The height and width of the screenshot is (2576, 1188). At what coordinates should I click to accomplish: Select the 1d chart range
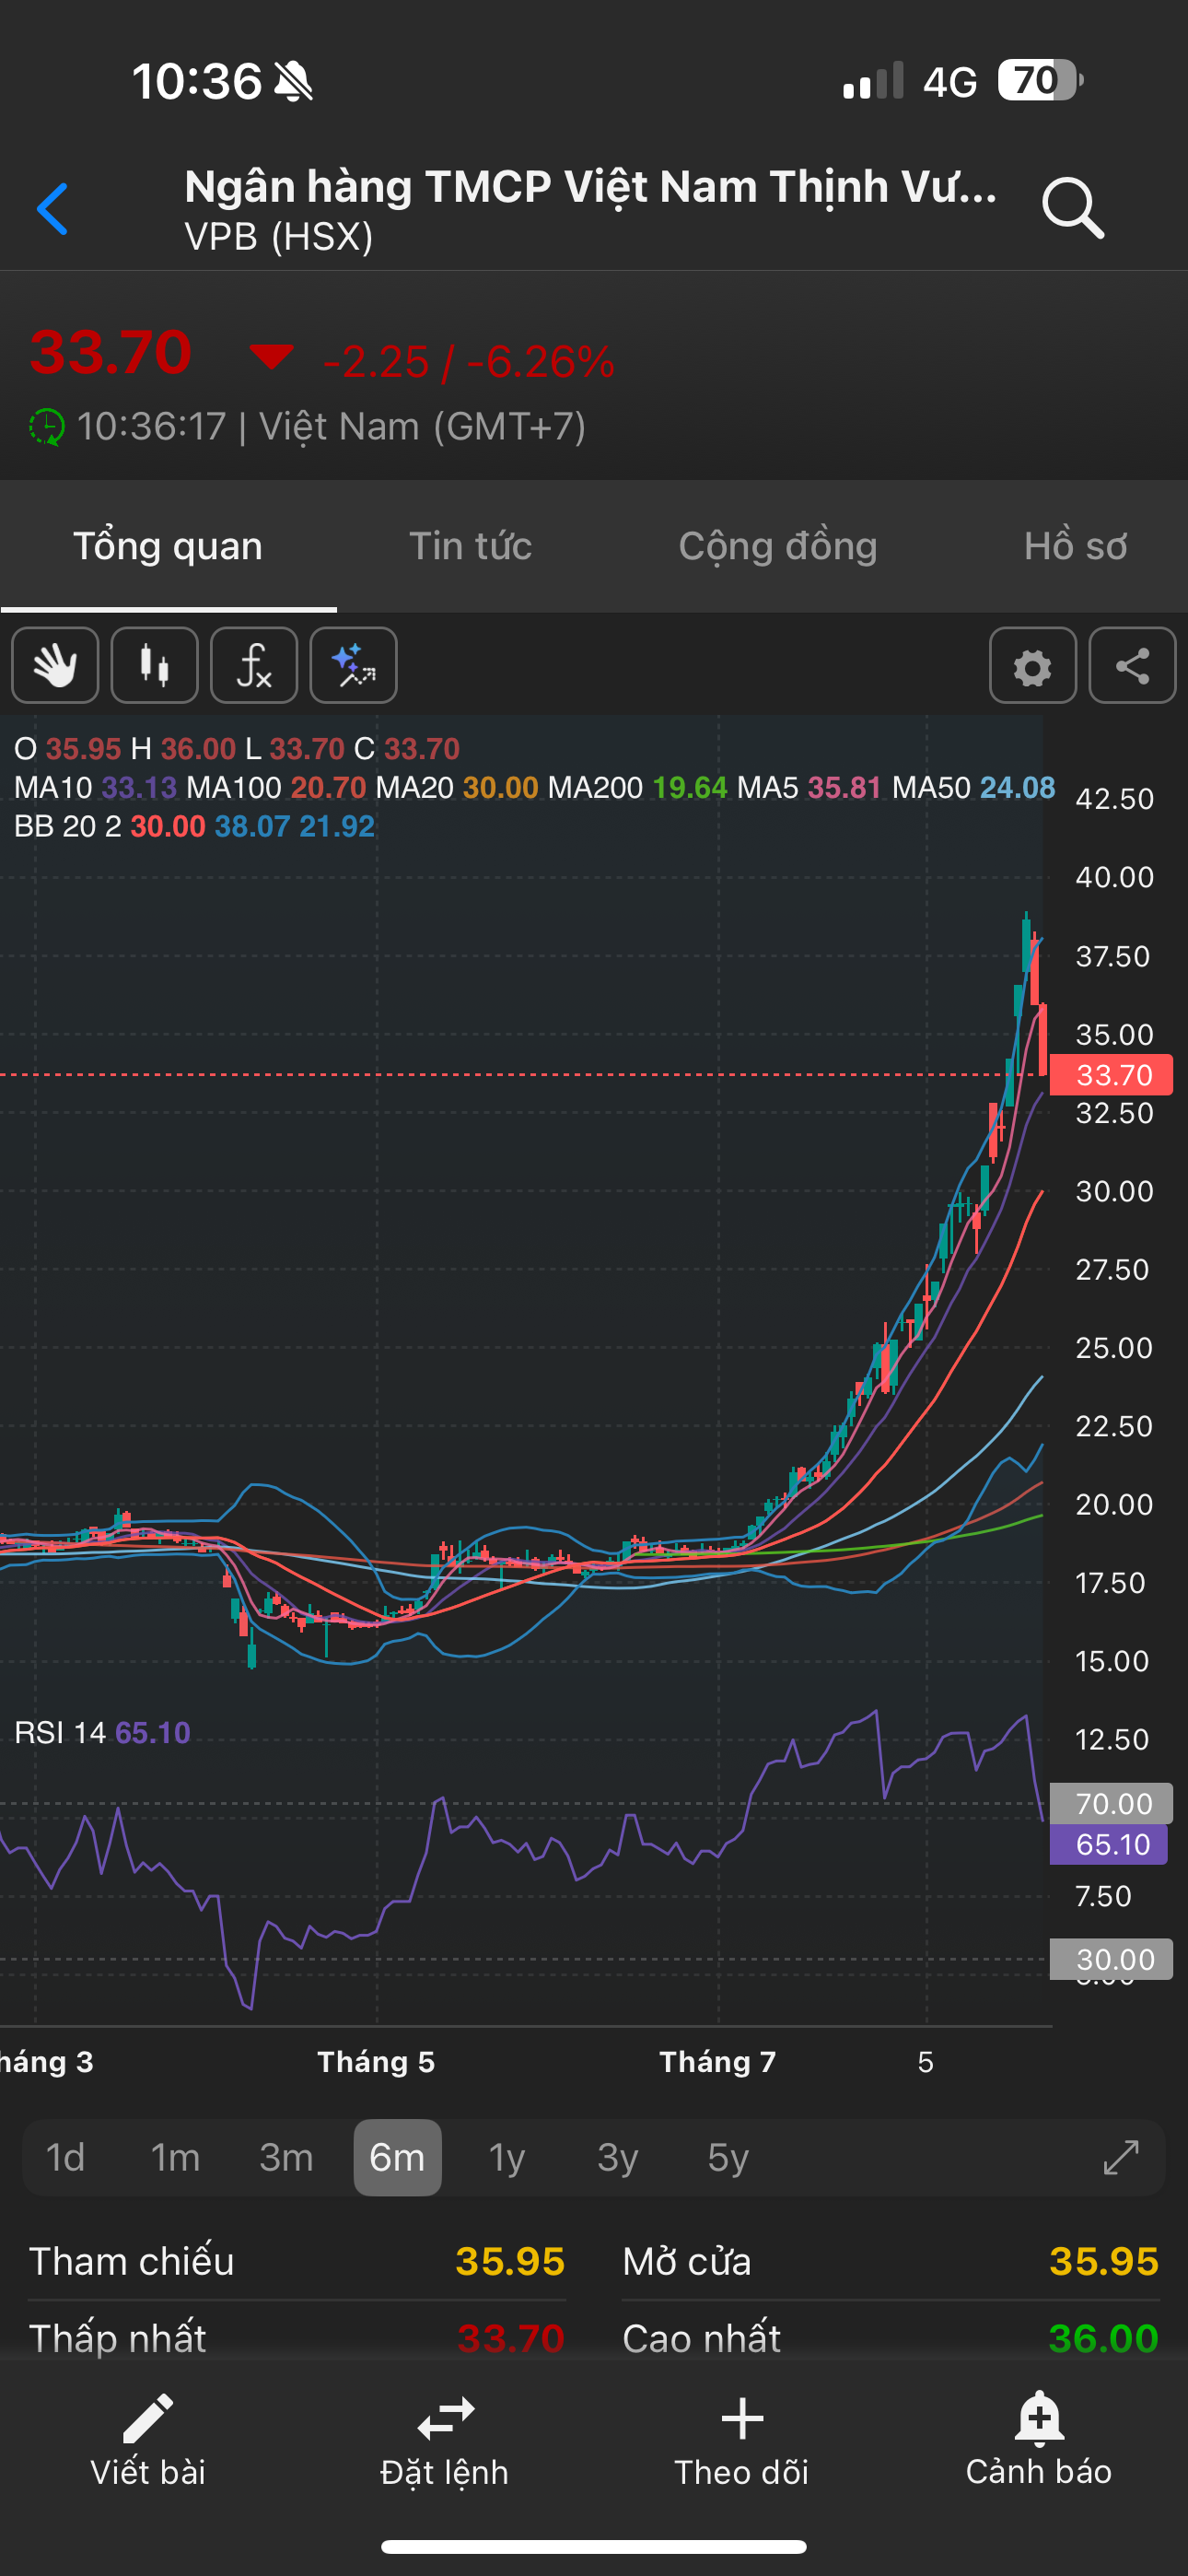point(66,2157)
